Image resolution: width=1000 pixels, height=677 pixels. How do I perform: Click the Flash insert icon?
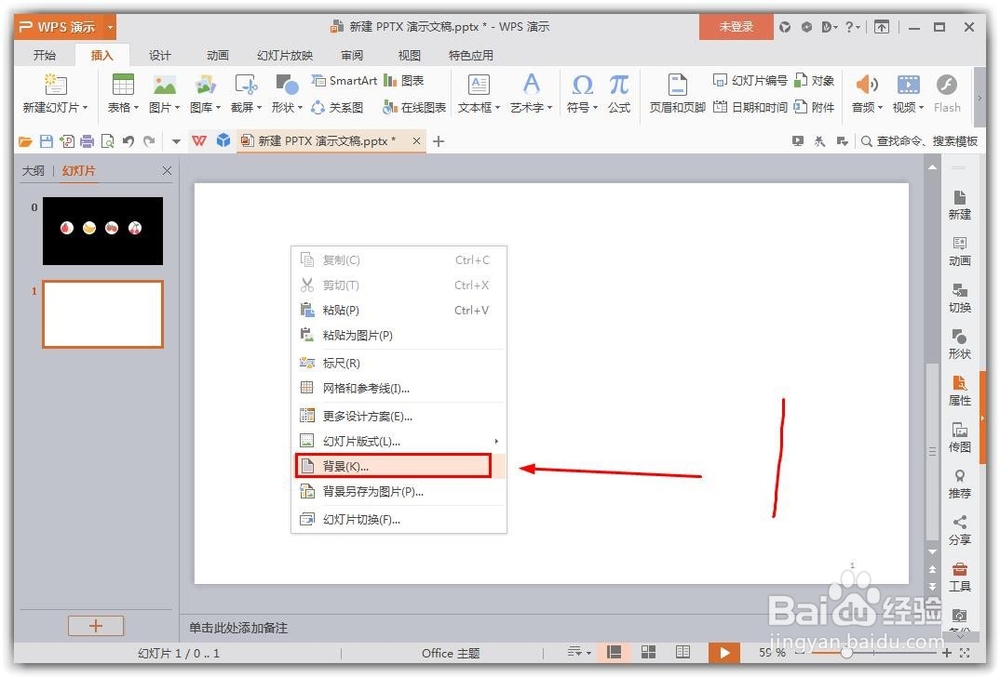click(x=946, y=85)
